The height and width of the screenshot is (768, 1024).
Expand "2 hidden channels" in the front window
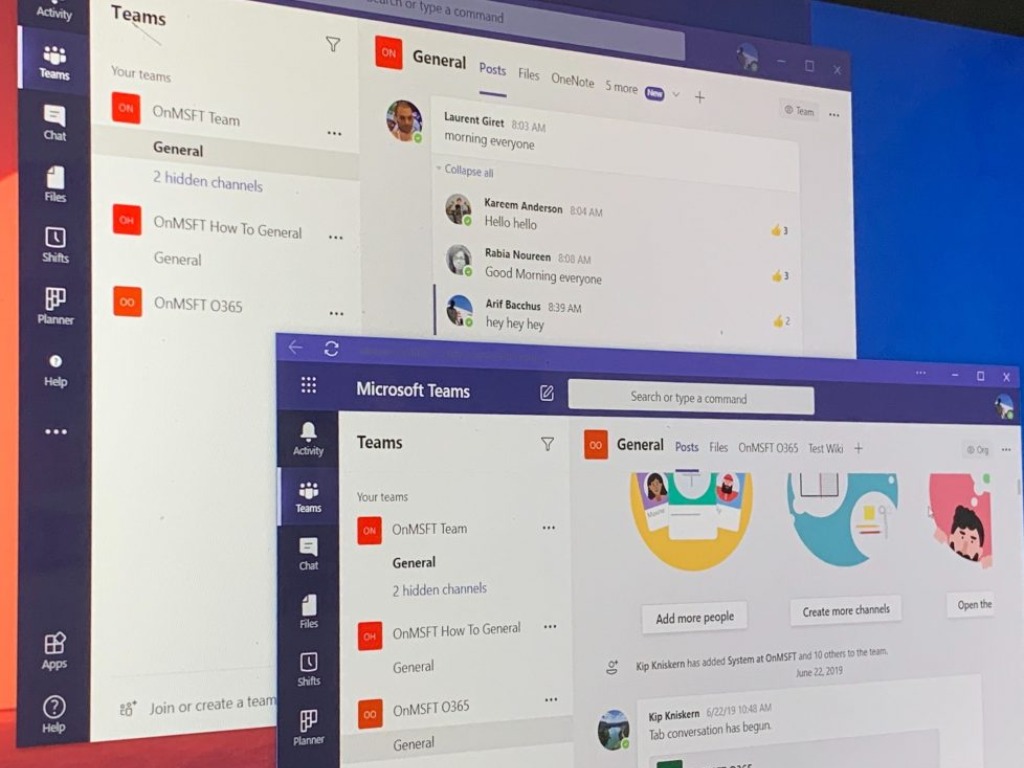(x=439, y=590)
